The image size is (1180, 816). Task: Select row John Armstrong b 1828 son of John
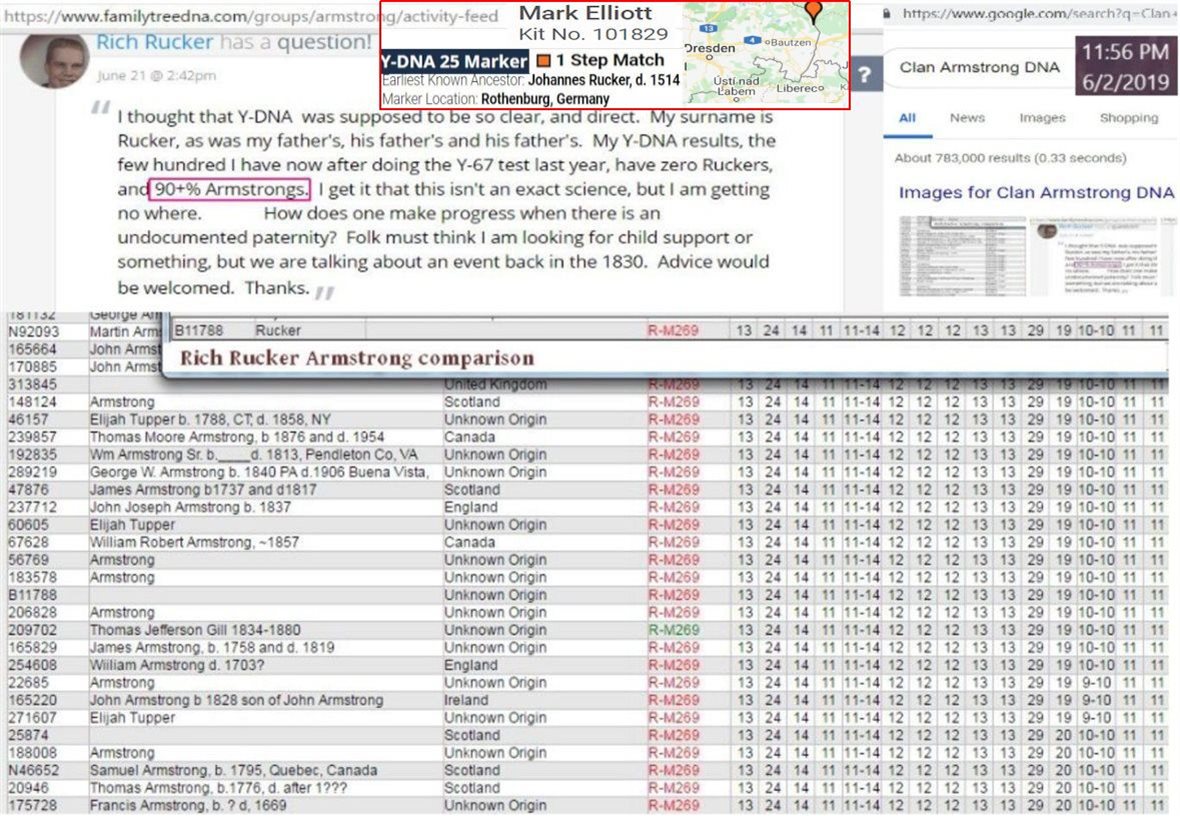[587, 700]
